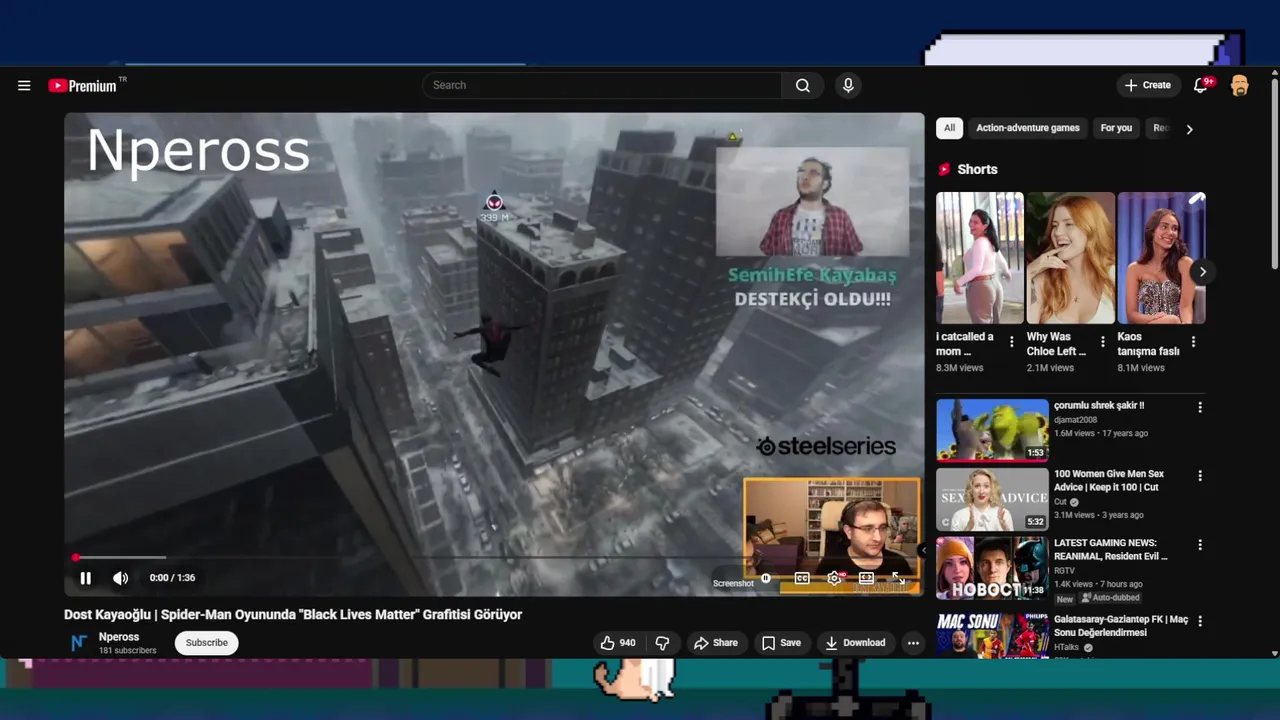This screenshot has width=1280, height=720.
Task: Click the Screenshot button in the player
Action: [733, 583]
